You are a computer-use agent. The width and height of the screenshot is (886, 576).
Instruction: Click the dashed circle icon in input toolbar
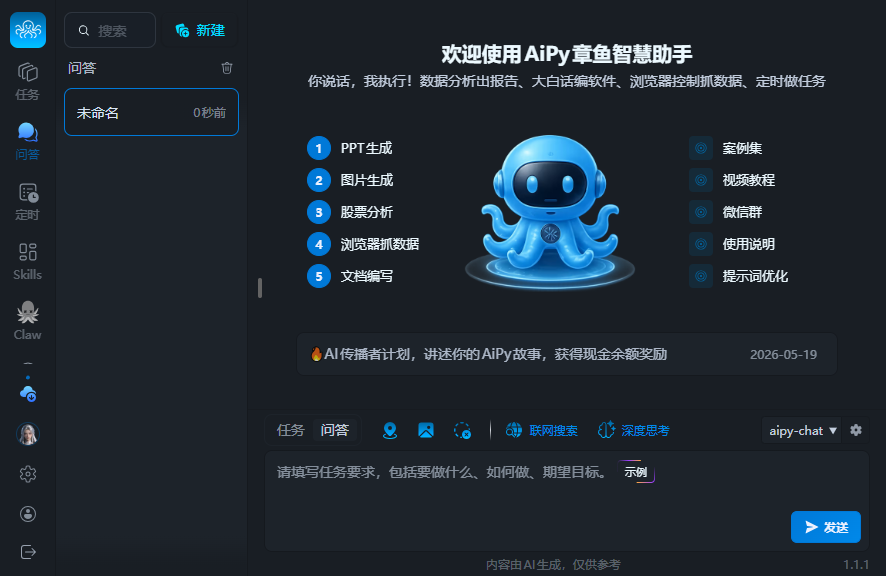coord(462,431)
